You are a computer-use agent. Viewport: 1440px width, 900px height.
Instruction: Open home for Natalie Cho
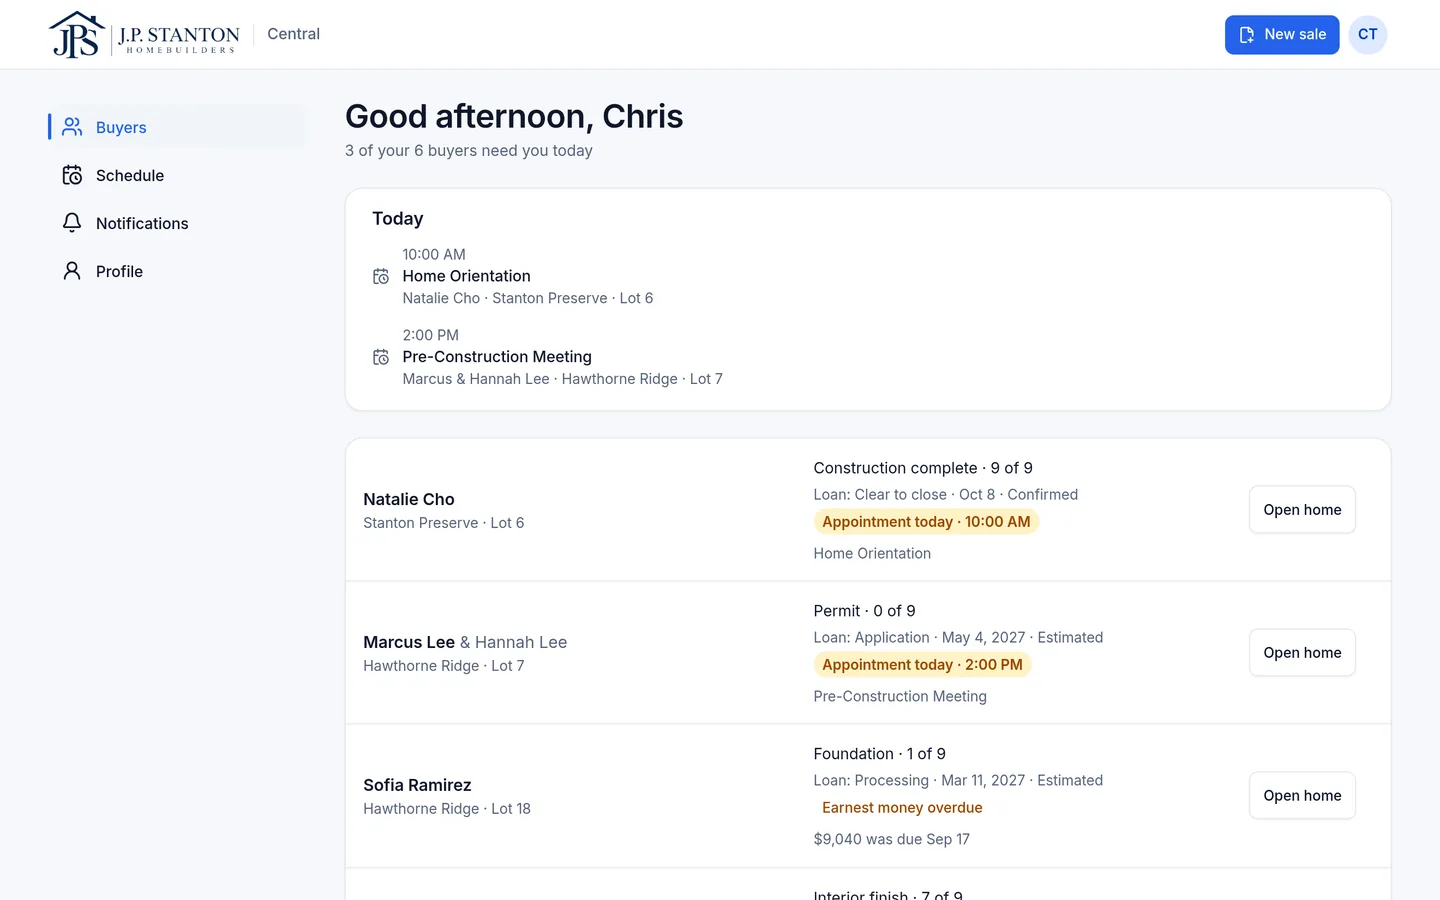[1302, 510]
